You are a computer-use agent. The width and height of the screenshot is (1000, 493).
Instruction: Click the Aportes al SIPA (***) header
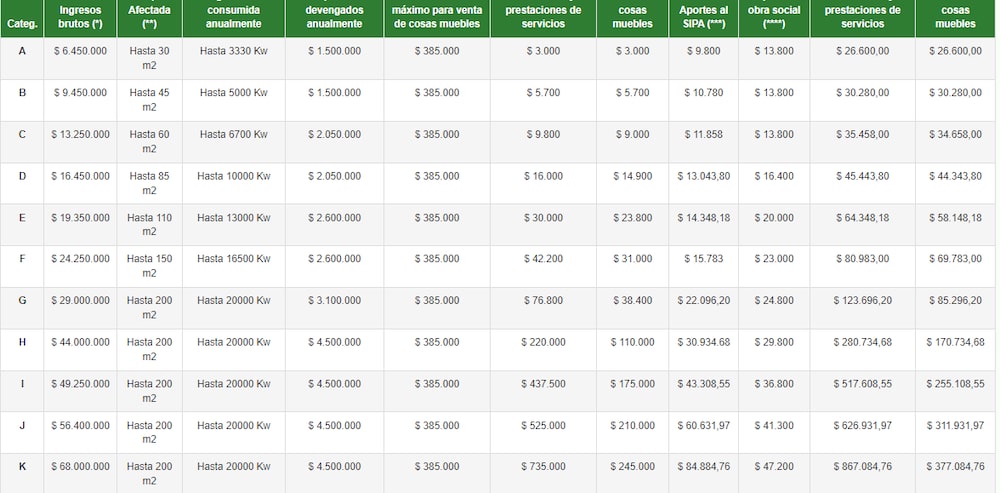tap(702, 17)
